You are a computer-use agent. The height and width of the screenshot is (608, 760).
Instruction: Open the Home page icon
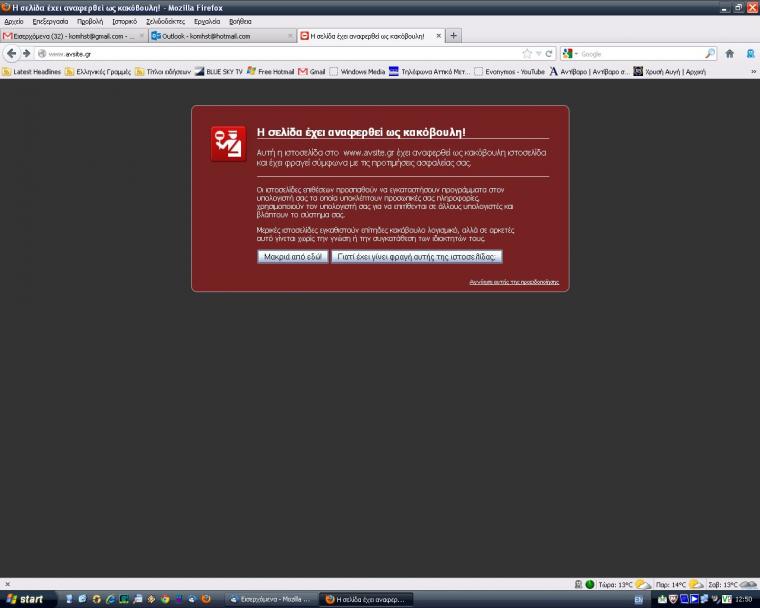click(729, 54)
